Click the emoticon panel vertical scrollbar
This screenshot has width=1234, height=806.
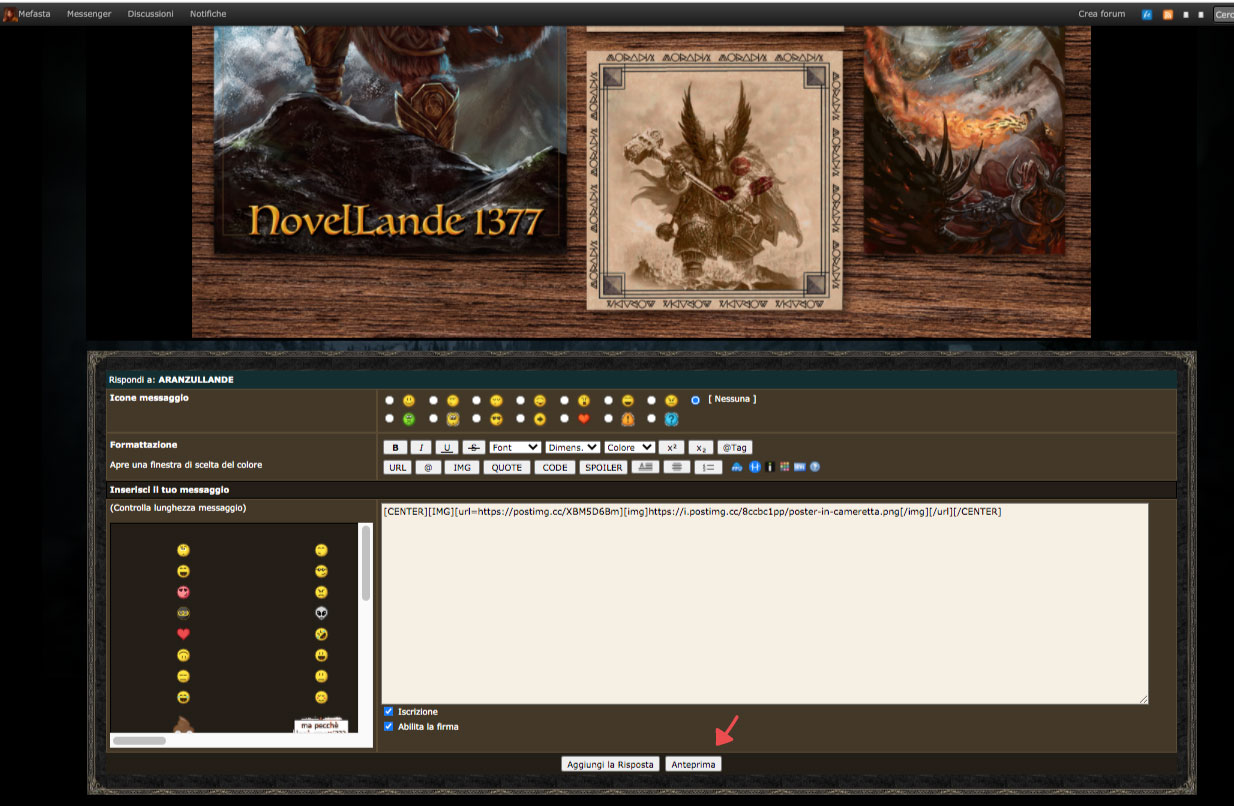point(366,563)
